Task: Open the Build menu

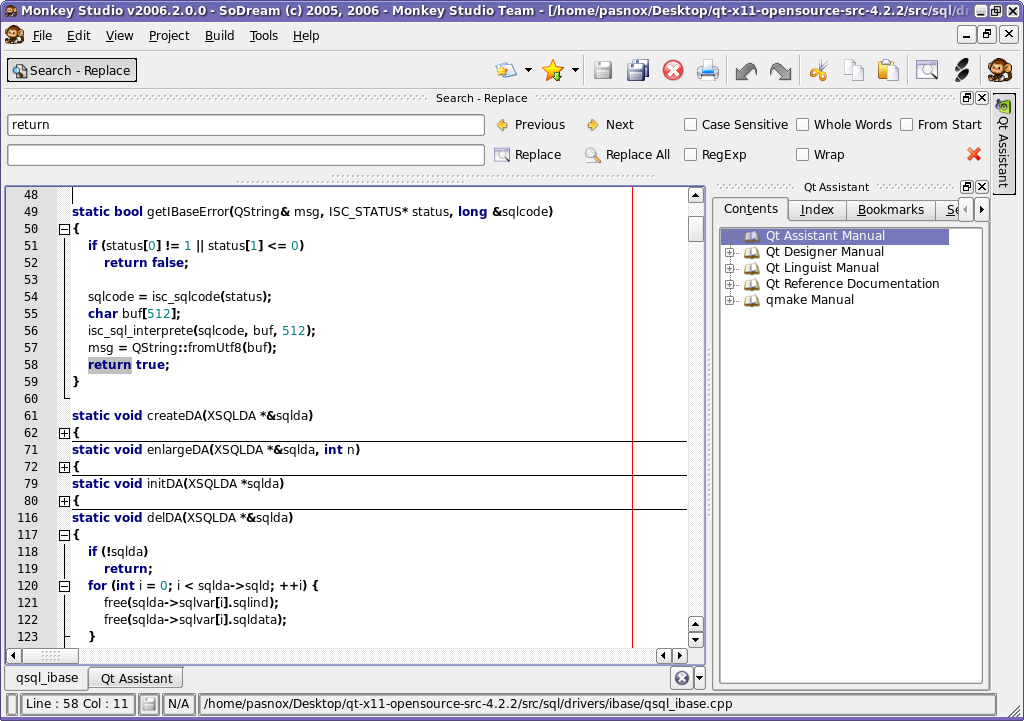Action: click(219, 35)
